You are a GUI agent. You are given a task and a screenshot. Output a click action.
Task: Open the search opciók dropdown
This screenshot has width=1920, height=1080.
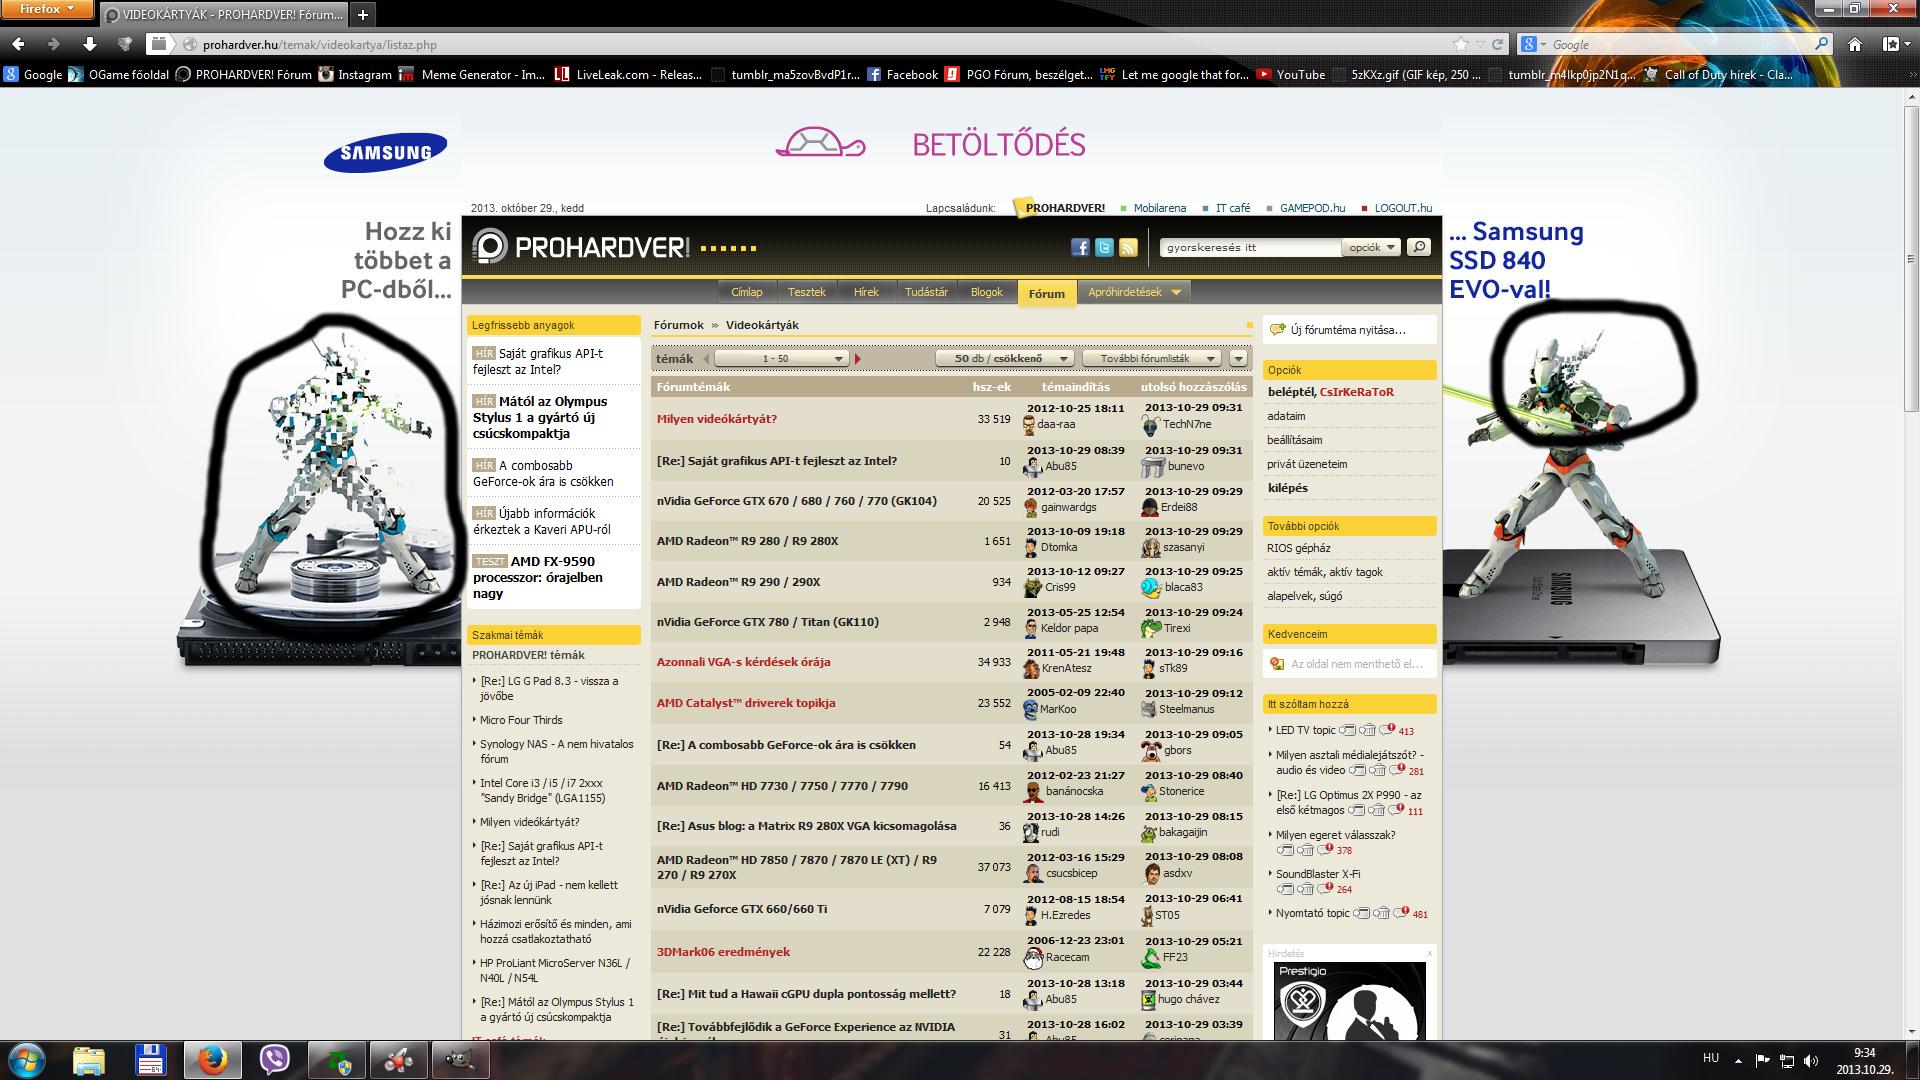[1370, 247]
